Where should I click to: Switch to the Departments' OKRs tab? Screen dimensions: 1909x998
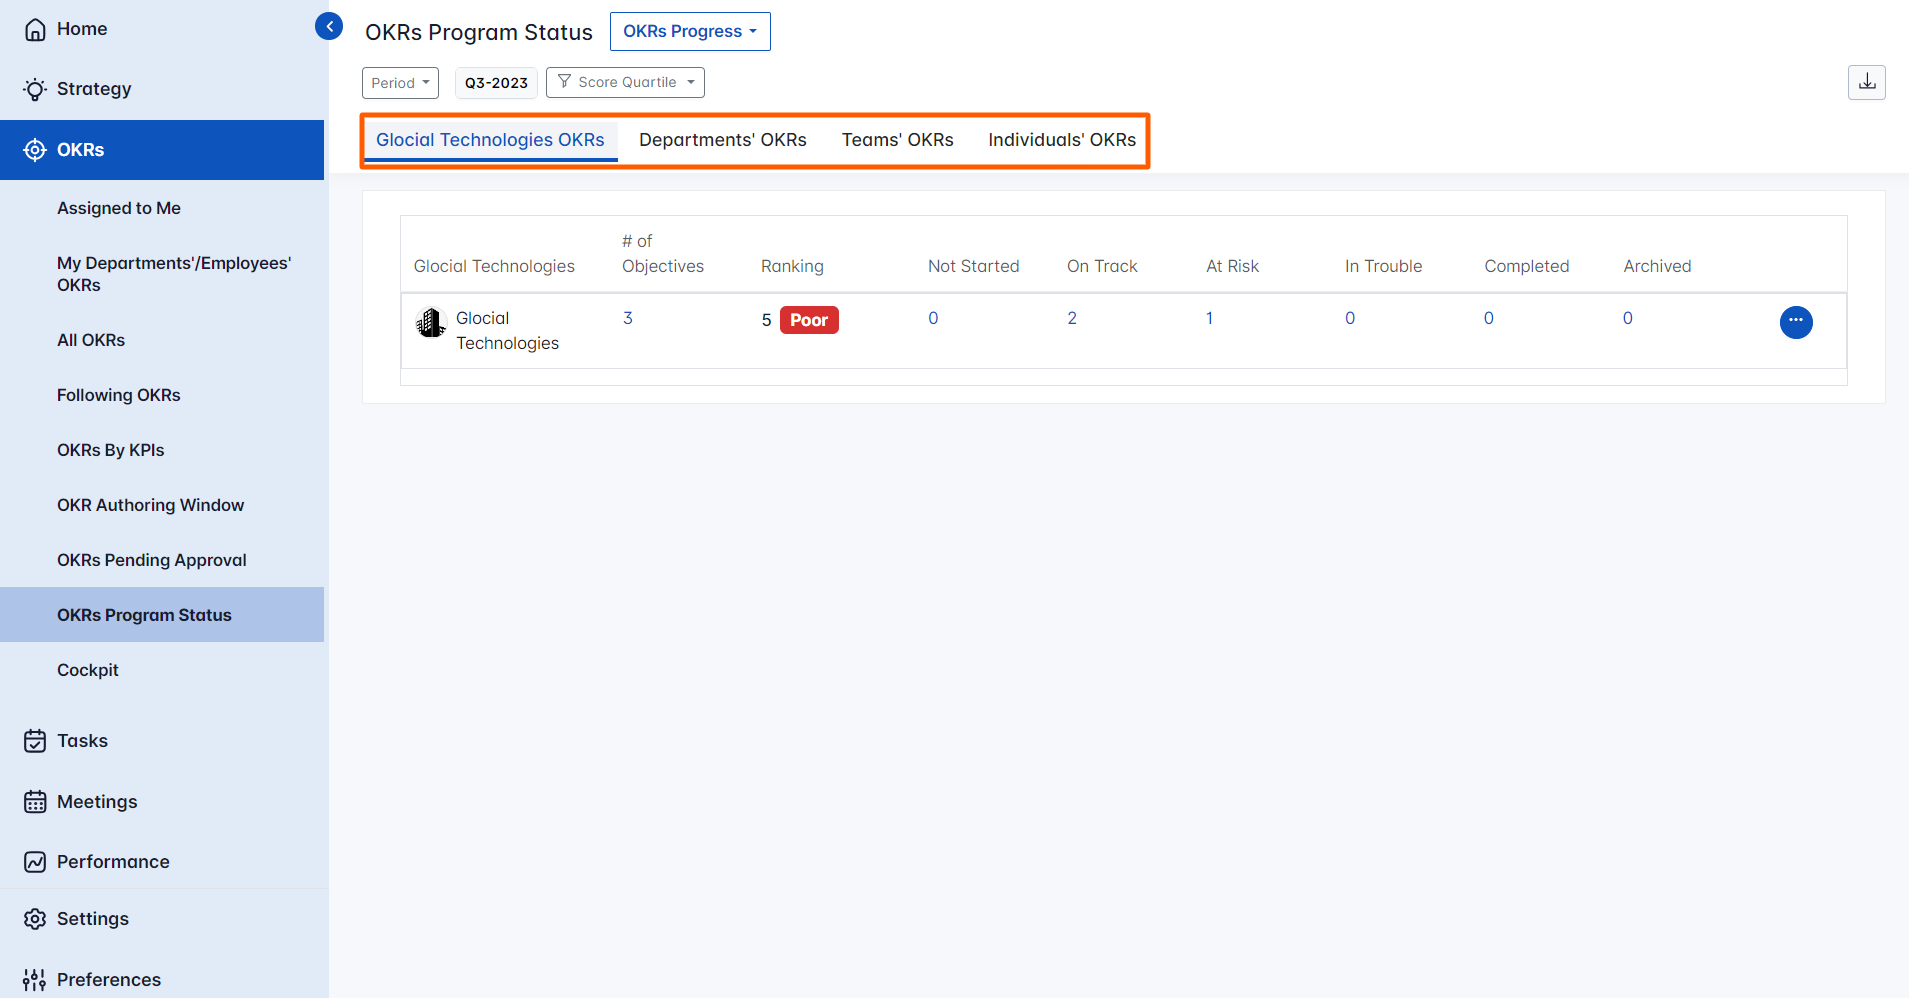click(x=722, y=140)
